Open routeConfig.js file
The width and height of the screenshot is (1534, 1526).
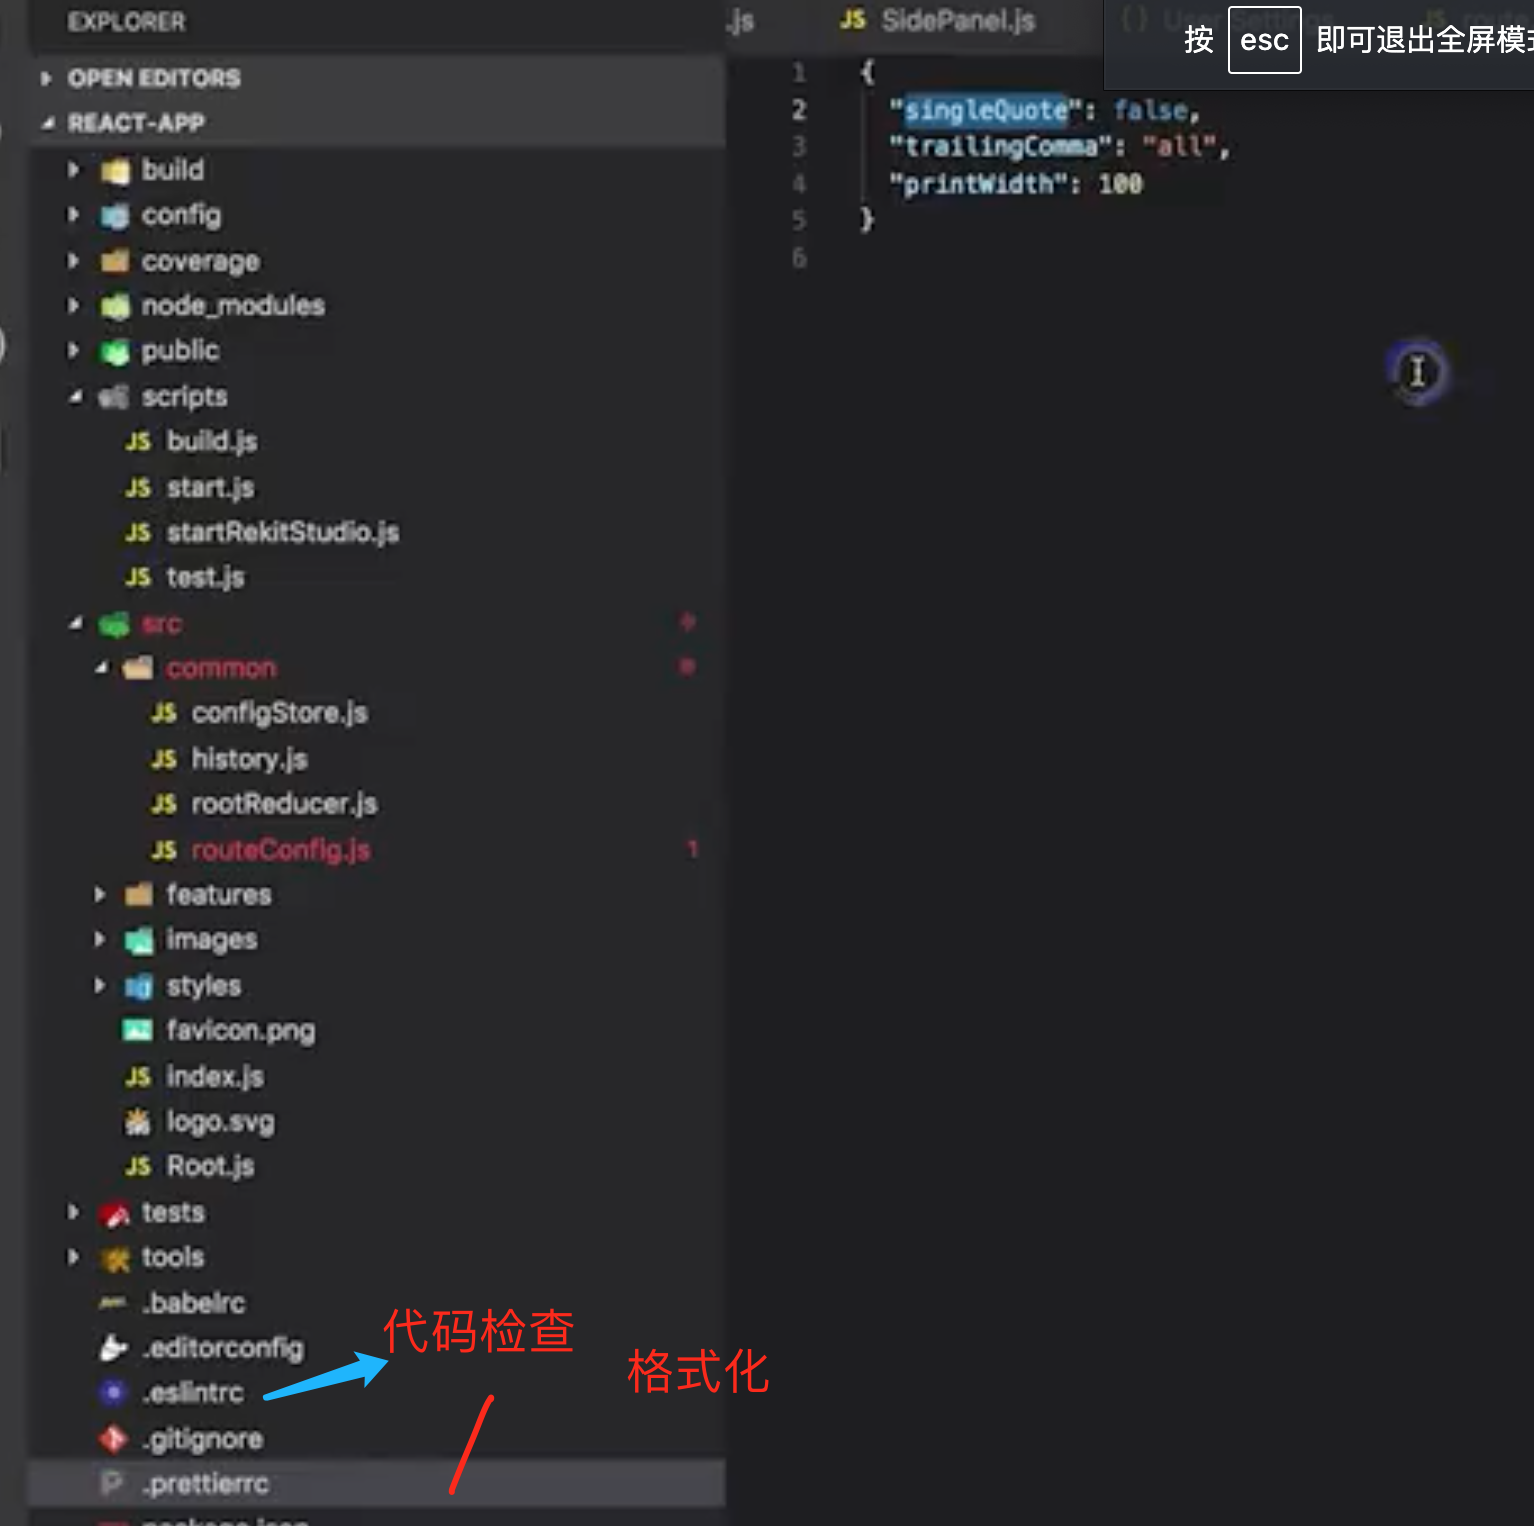click(281, 850)
